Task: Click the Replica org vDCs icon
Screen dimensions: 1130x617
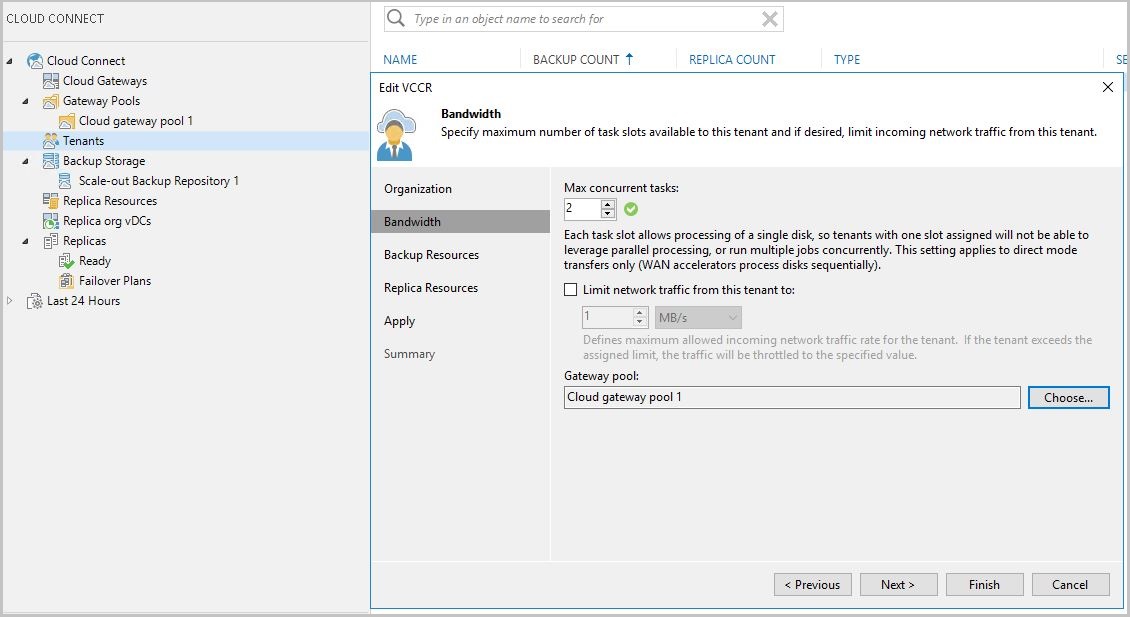Action: pos(49,220)
